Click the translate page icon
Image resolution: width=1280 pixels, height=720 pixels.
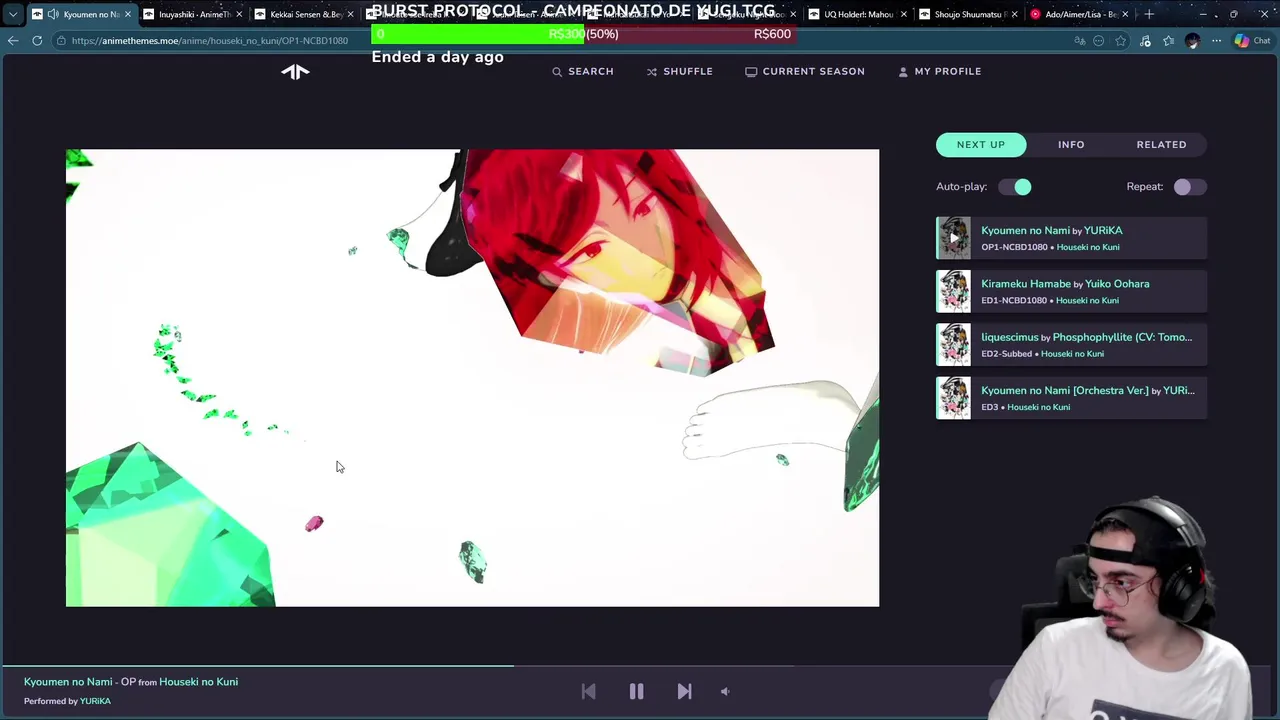tap(1079, 41)
